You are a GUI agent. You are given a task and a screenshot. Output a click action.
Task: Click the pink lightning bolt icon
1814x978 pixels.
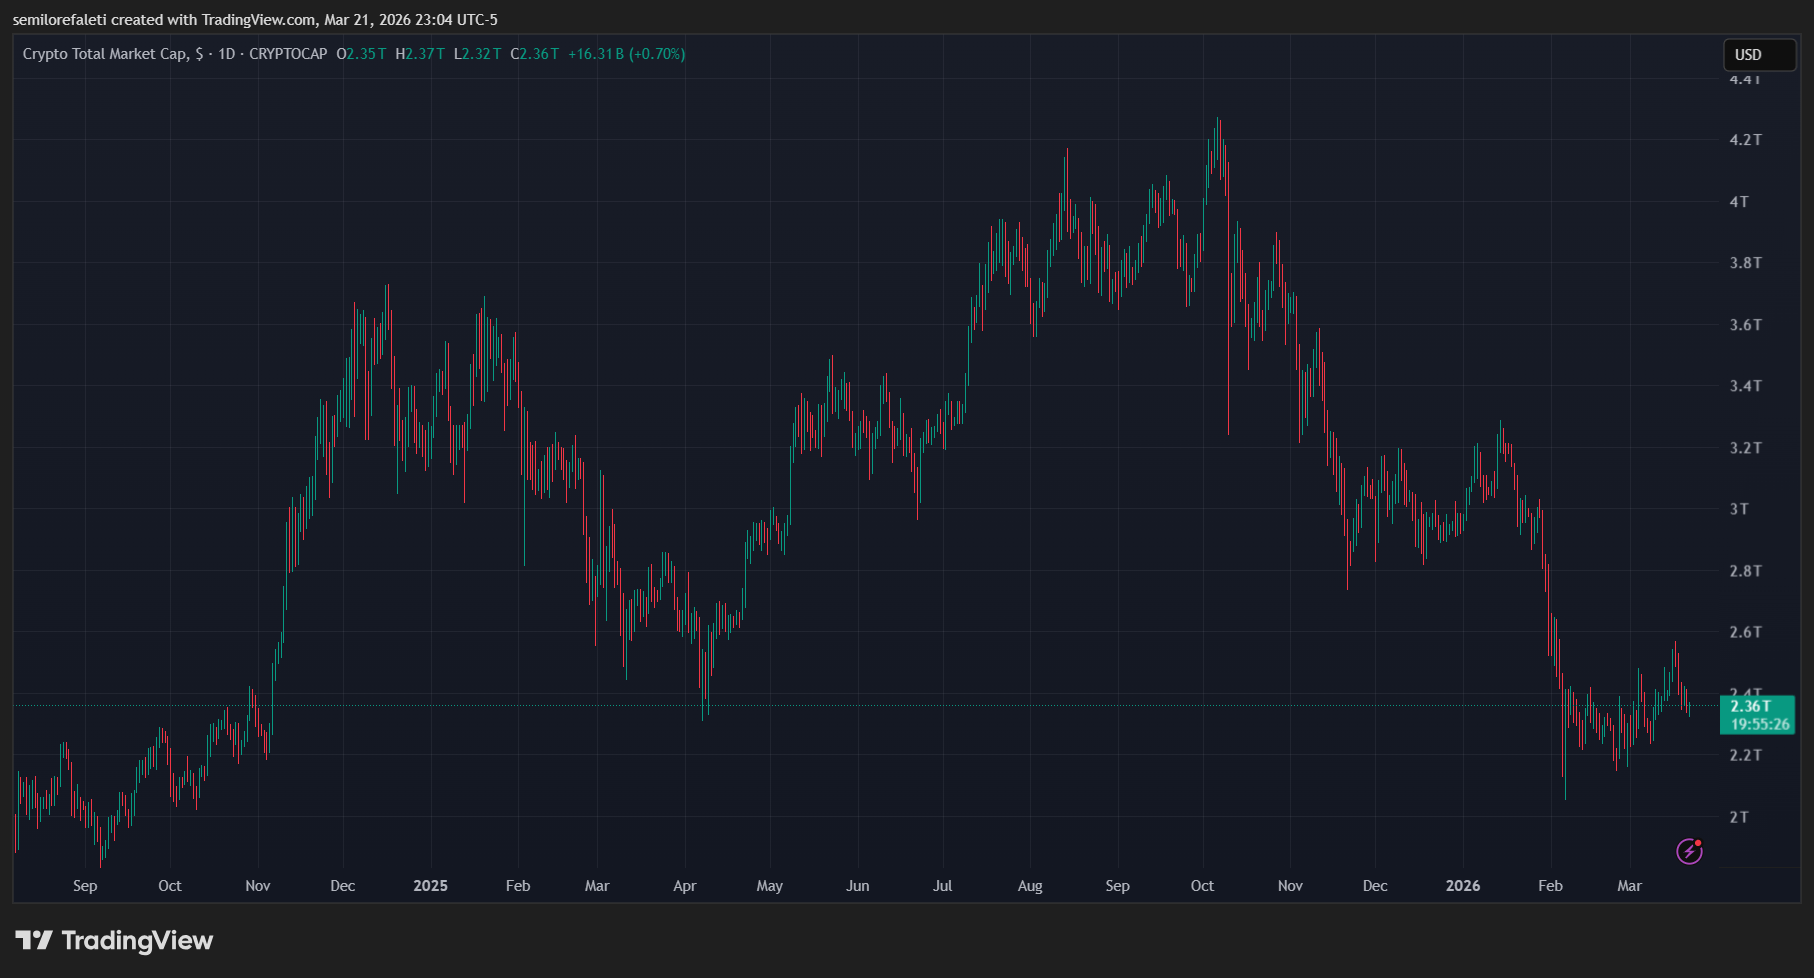click(x=1689, y=851)
